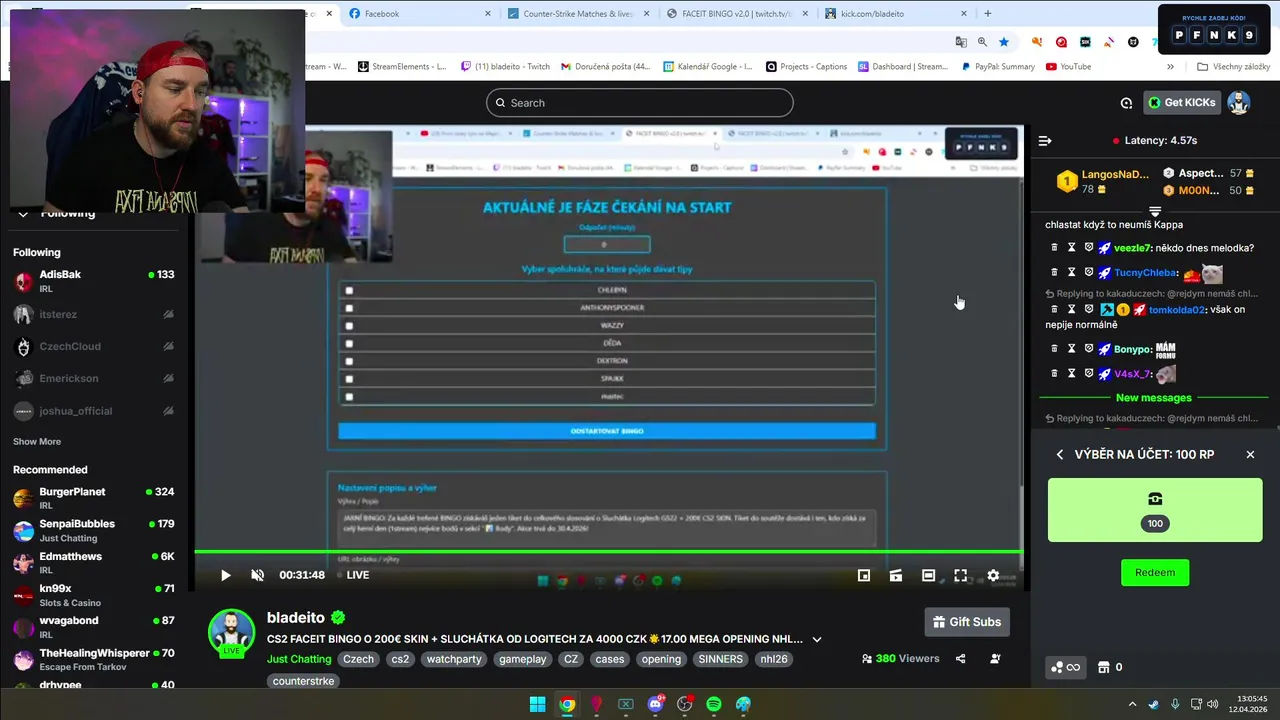The height and width of the screenshot is (720, 1280).
Task: Switch to FACEIT BINGO v2.0 tab
Action: 738,14
